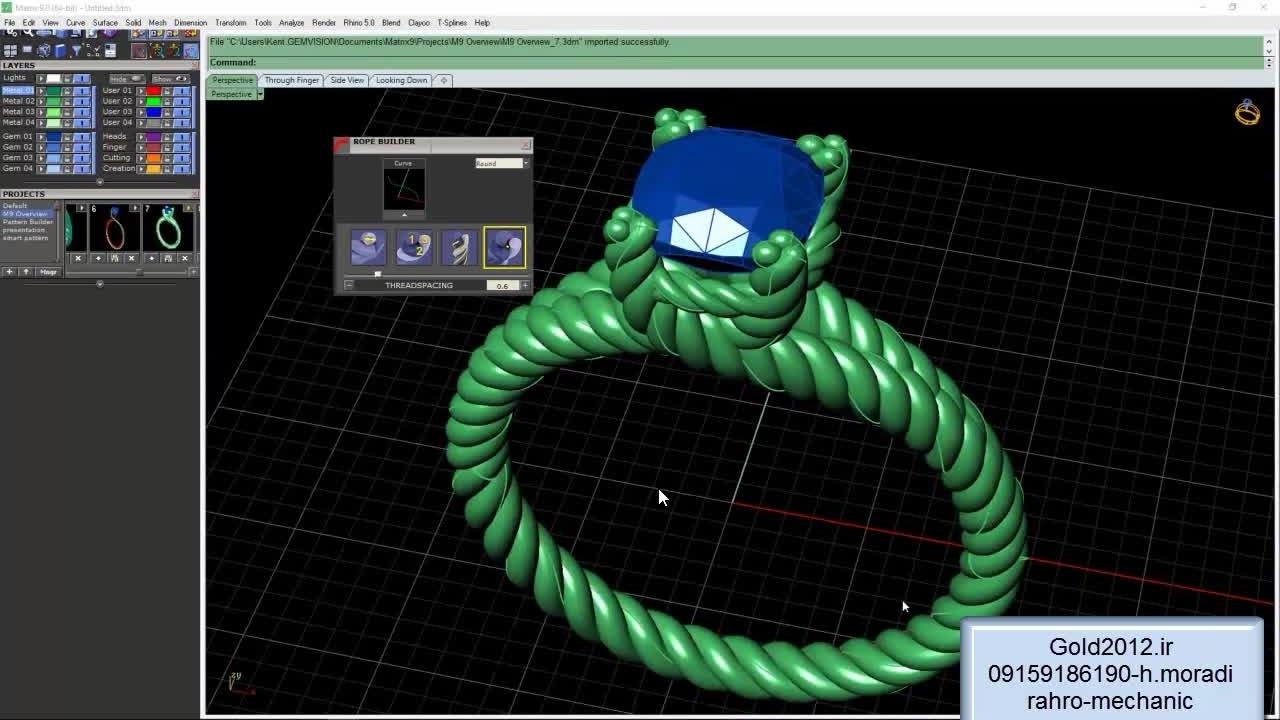Screen dimensions: 1280x720
Task: Toggle lock on the Metal 02 layer
Action: 67,101
